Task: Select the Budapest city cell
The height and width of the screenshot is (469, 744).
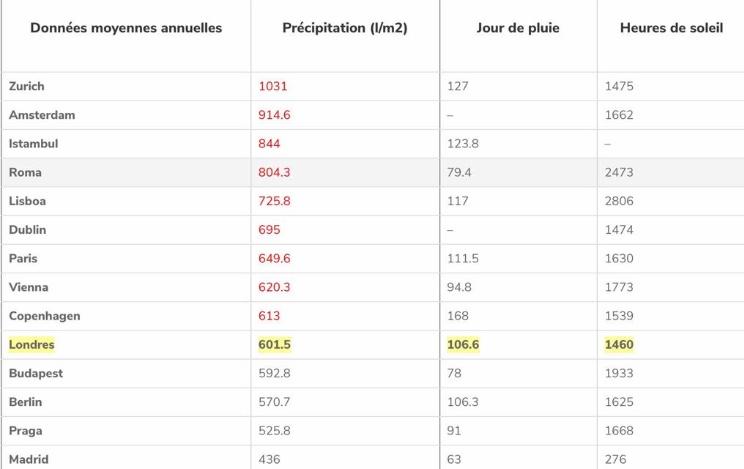Action: coord(36,373)
